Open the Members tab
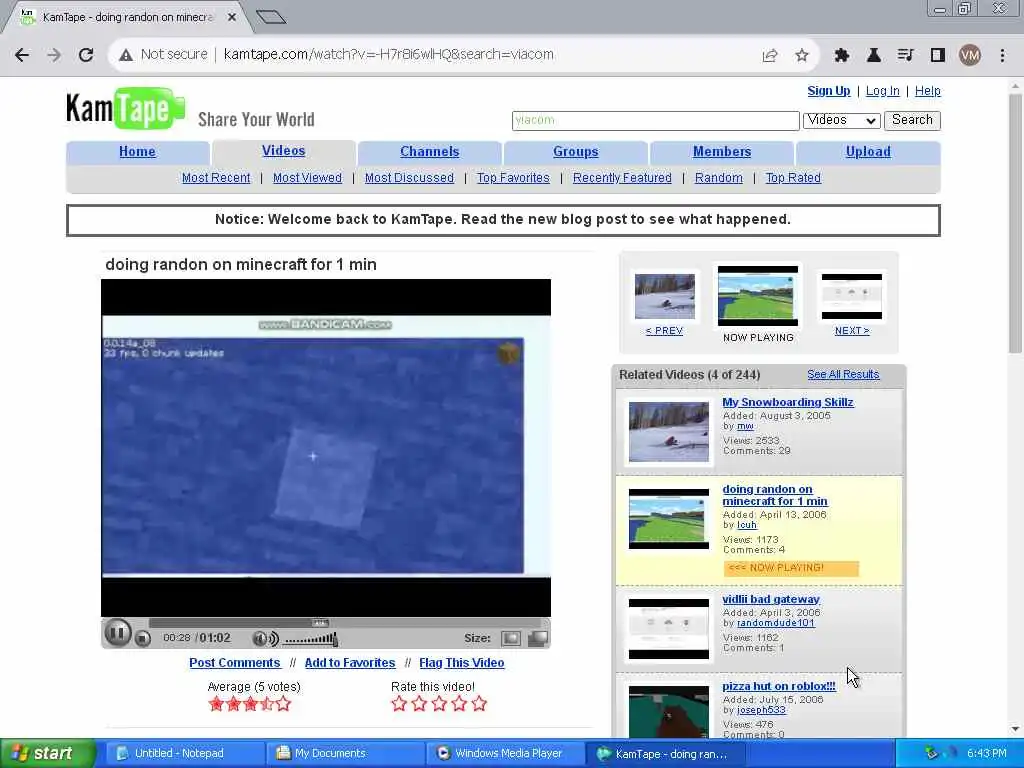 tap(722, 152)
